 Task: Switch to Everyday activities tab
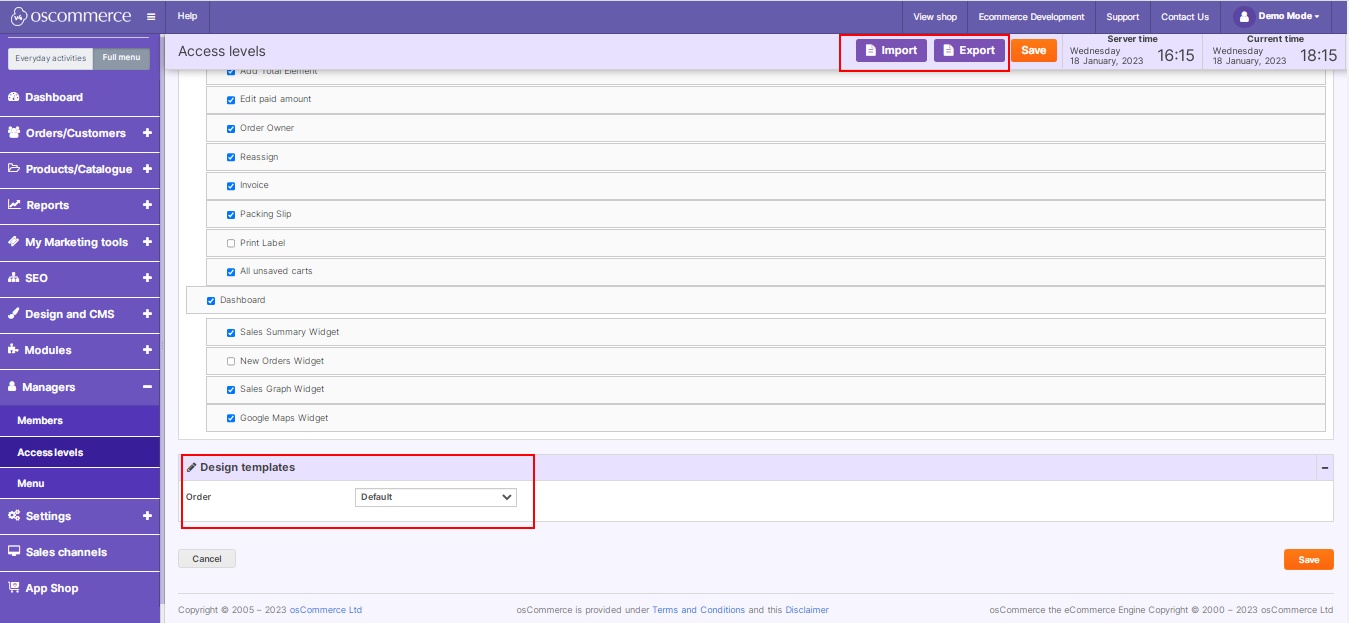(x=50, y=58)
